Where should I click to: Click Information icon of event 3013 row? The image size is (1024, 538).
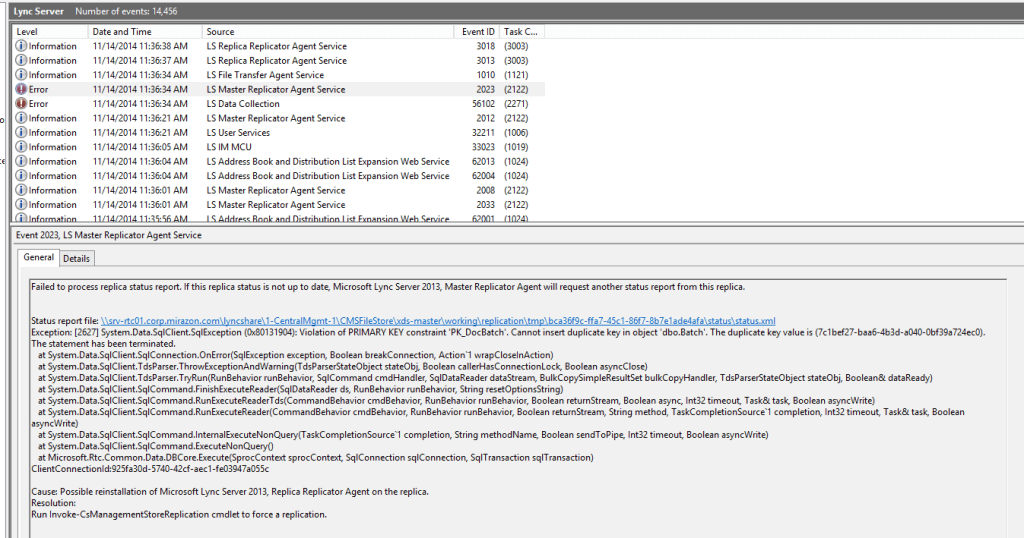point(21,61)
